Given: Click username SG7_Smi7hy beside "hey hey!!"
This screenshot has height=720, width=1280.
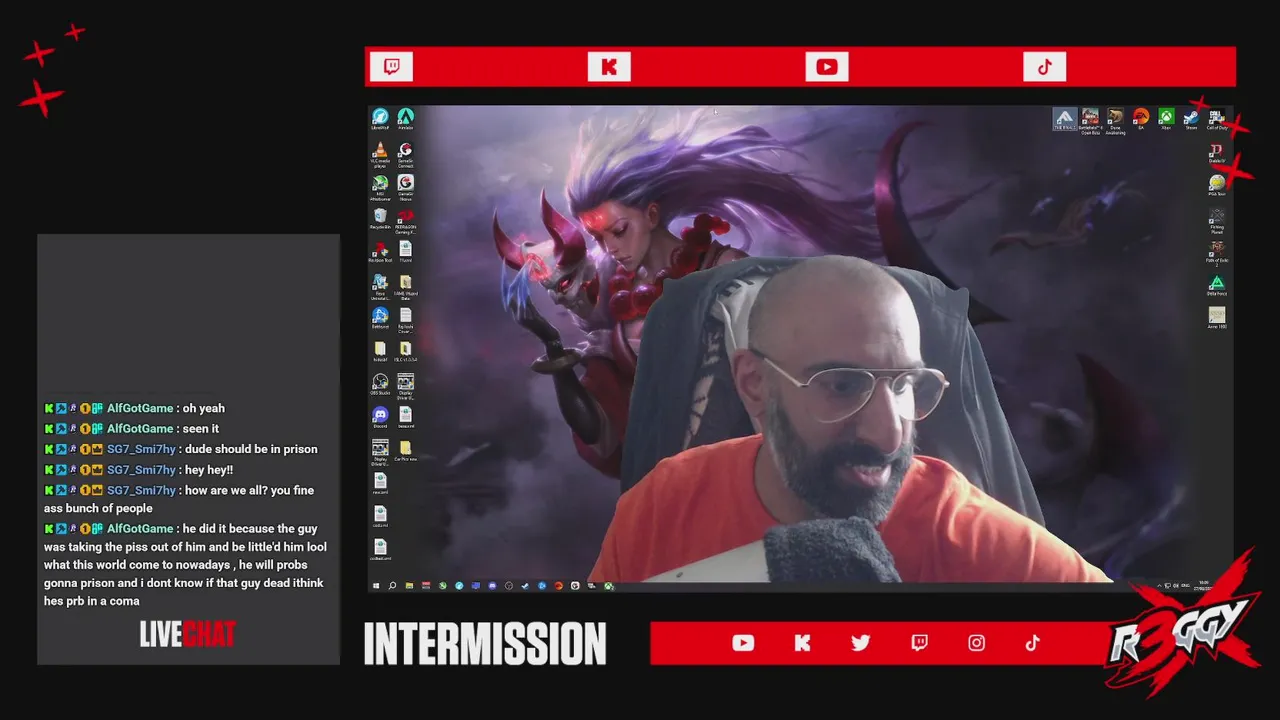Looking at the screenshot, I should point(141,470).
